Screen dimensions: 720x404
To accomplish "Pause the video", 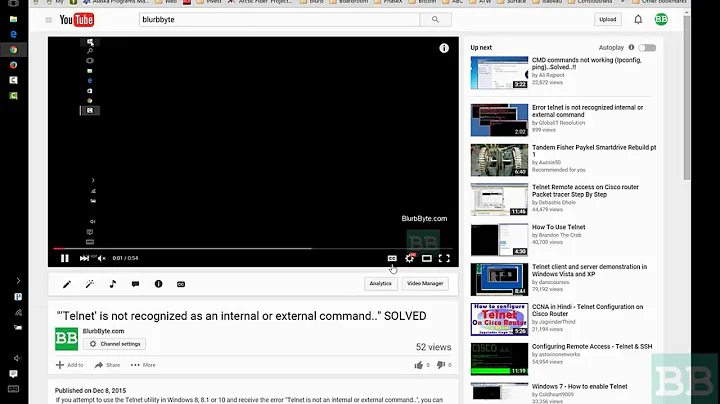I will (x=65, y=258).
